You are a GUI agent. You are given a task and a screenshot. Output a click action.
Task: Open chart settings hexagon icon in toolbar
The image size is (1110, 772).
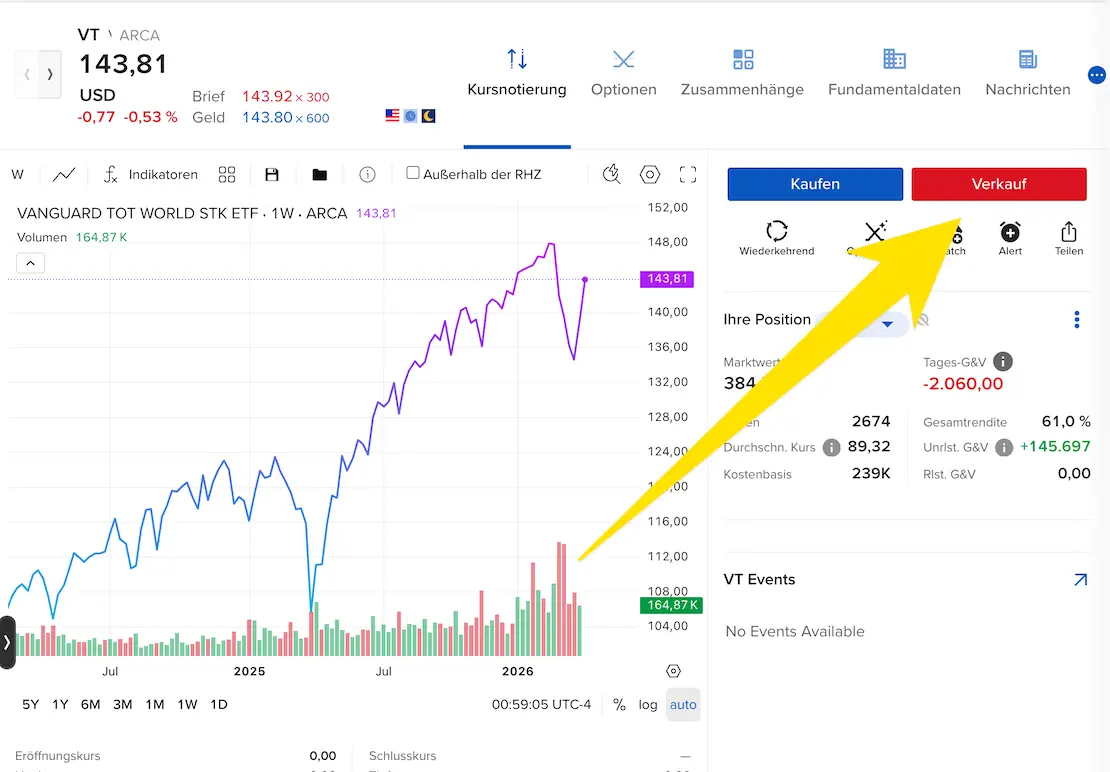650,174
